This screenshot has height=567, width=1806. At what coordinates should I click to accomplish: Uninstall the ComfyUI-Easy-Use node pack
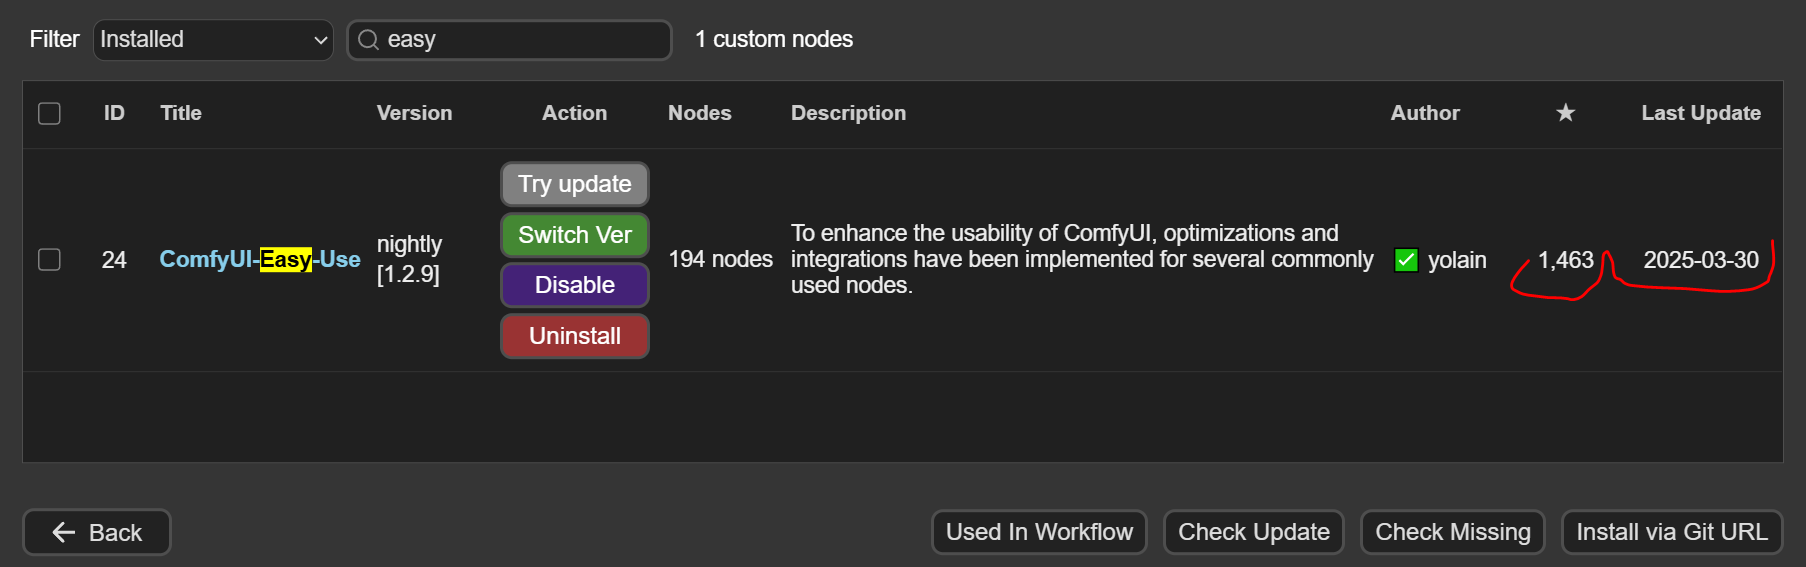click(x=575, y=336)
